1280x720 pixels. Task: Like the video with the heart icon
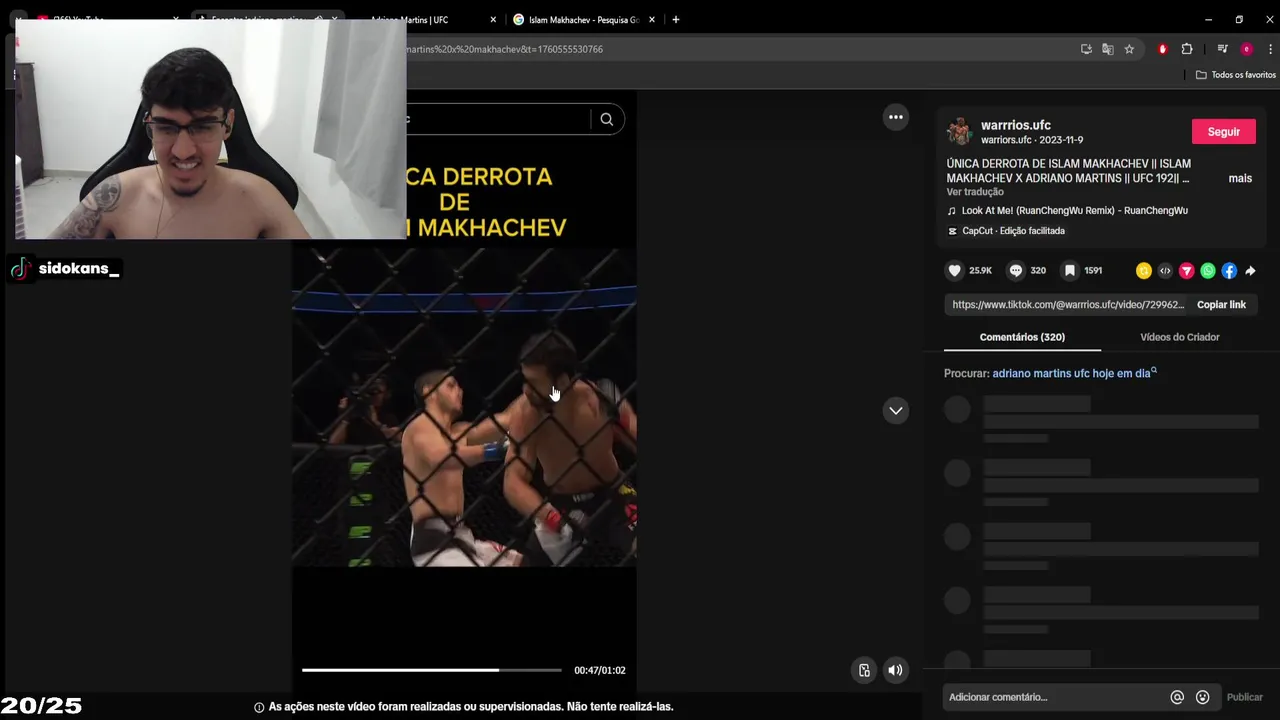(x=955, y=271)
